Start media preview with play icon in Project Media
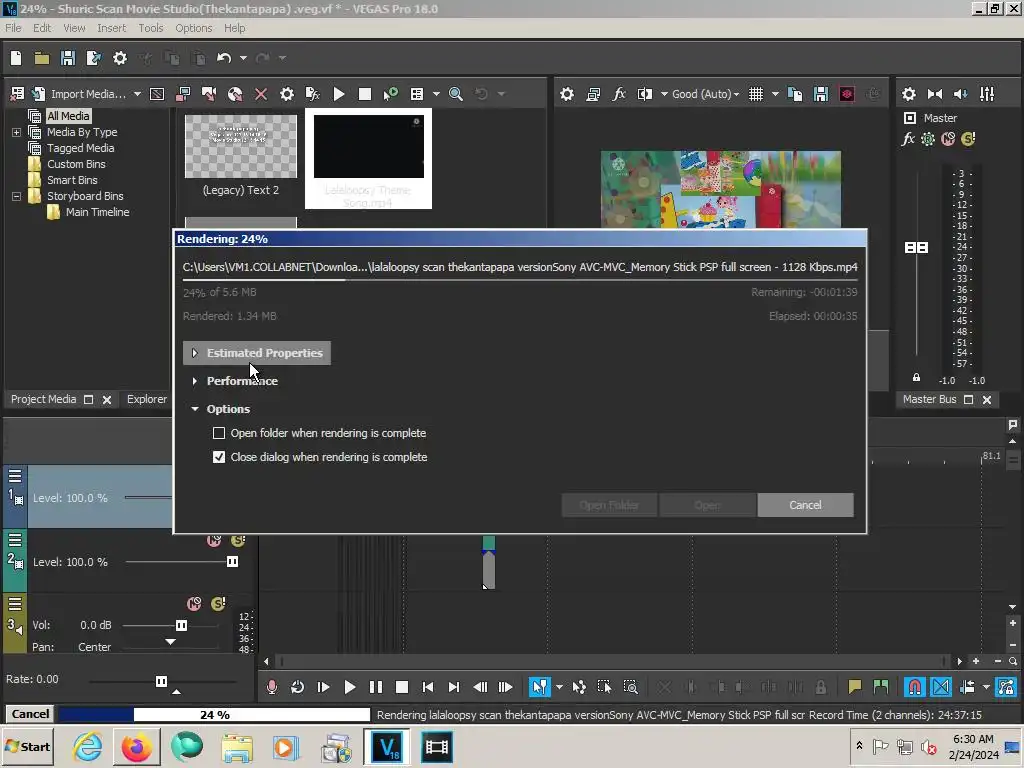Viewport: 1024px width, 768px height. click(339, 94)
